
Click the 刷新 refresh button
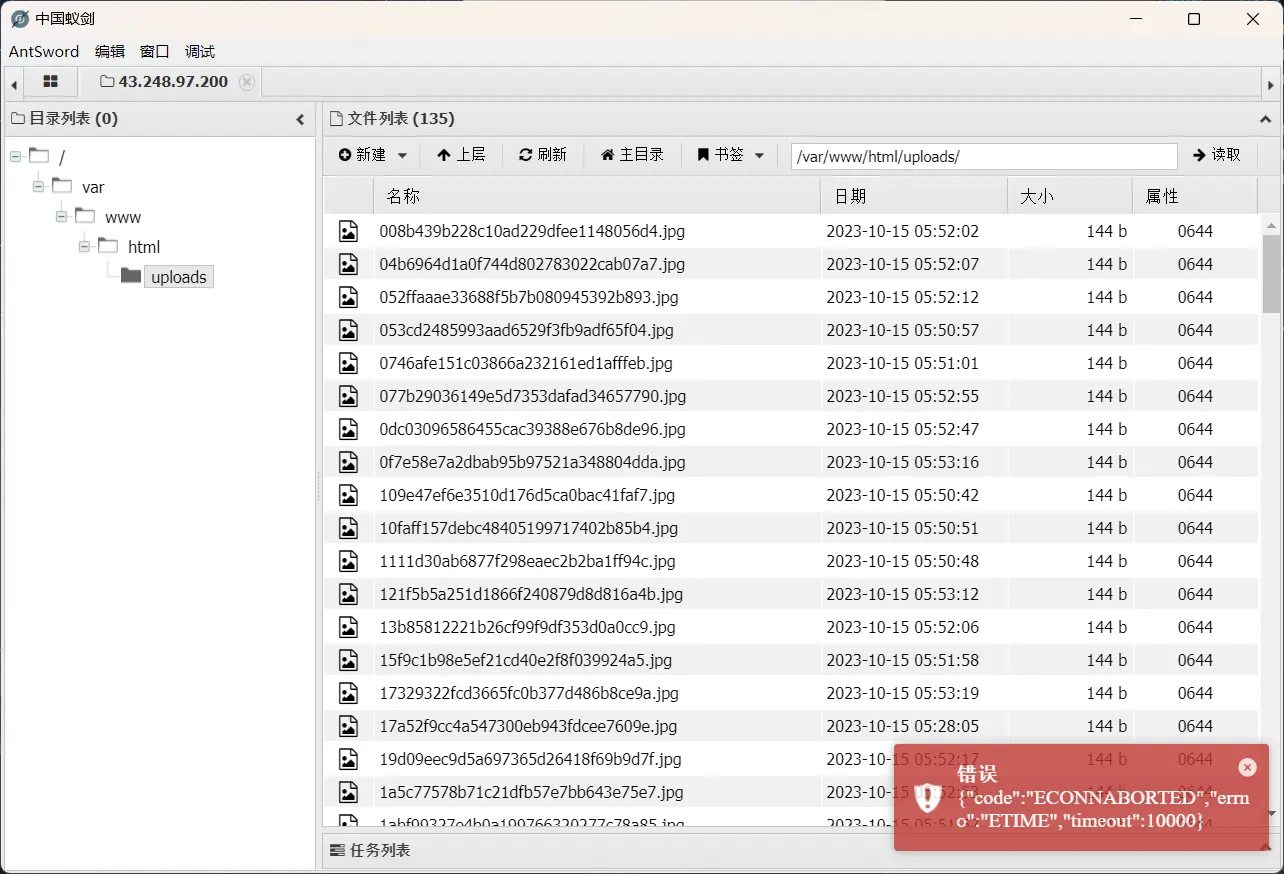(542, 155)
